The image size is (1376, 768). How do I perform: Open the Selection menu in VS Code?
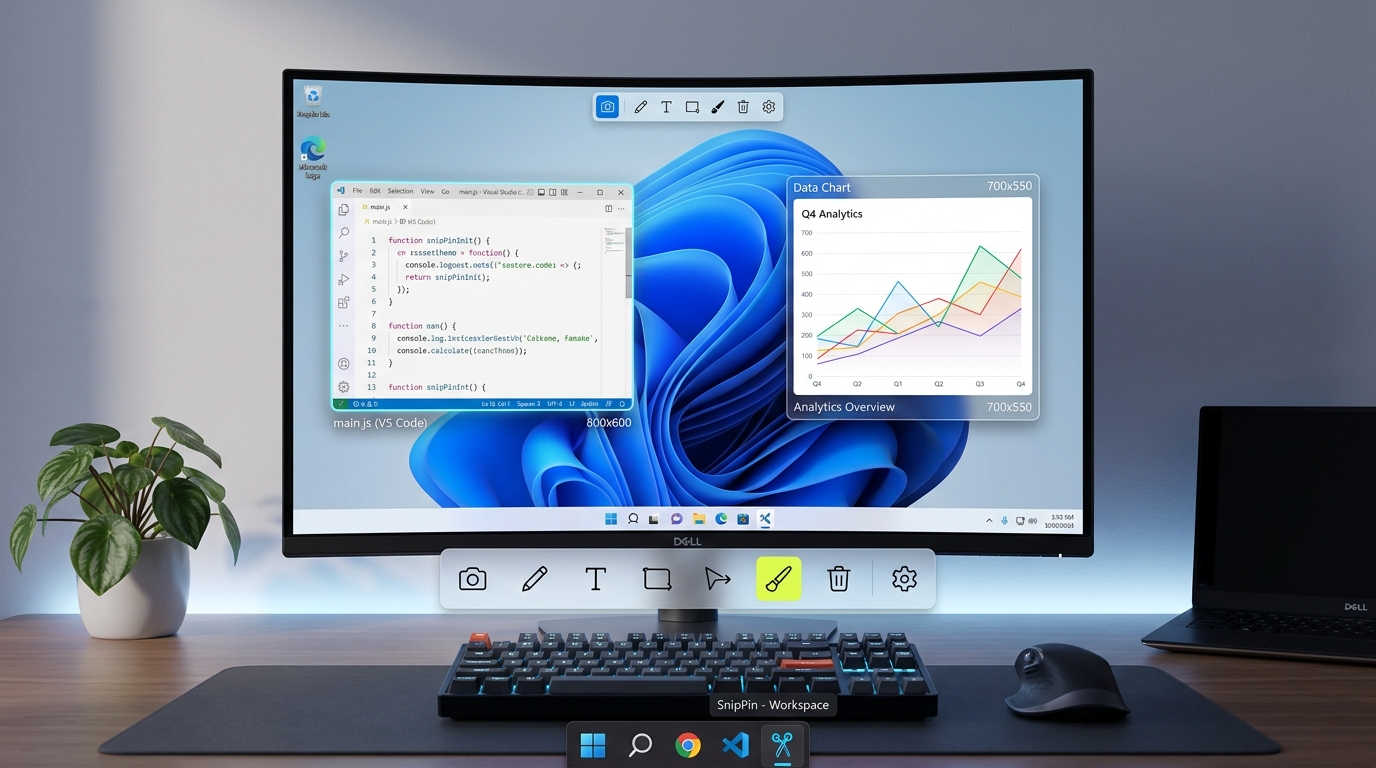400,191
